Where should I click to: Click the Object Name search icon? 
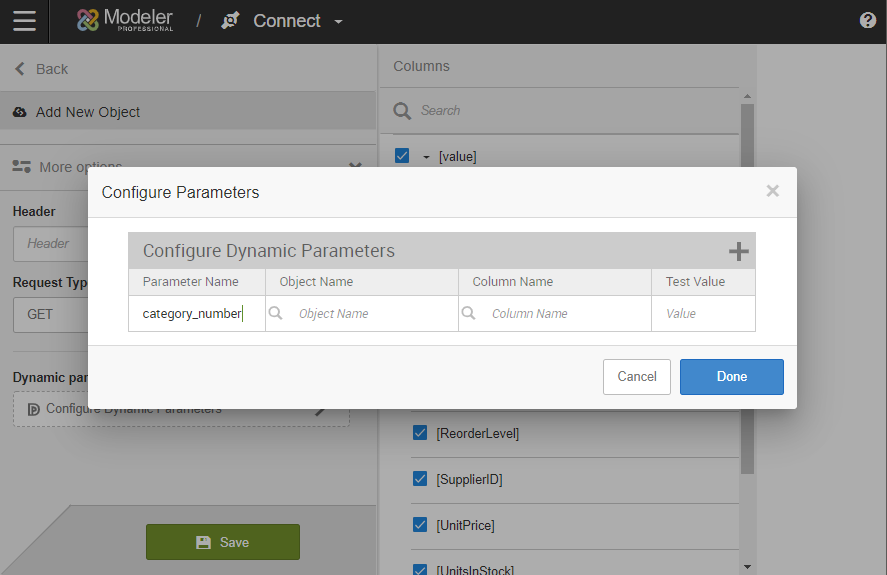coord(275,313)
